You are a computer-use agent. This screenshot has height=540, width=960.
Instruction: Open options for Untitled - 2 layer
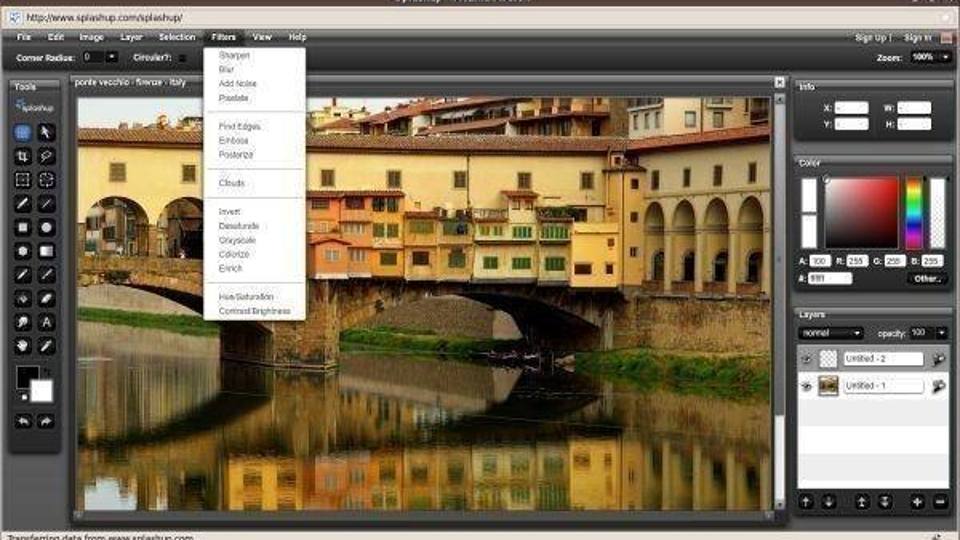point(938,359)
